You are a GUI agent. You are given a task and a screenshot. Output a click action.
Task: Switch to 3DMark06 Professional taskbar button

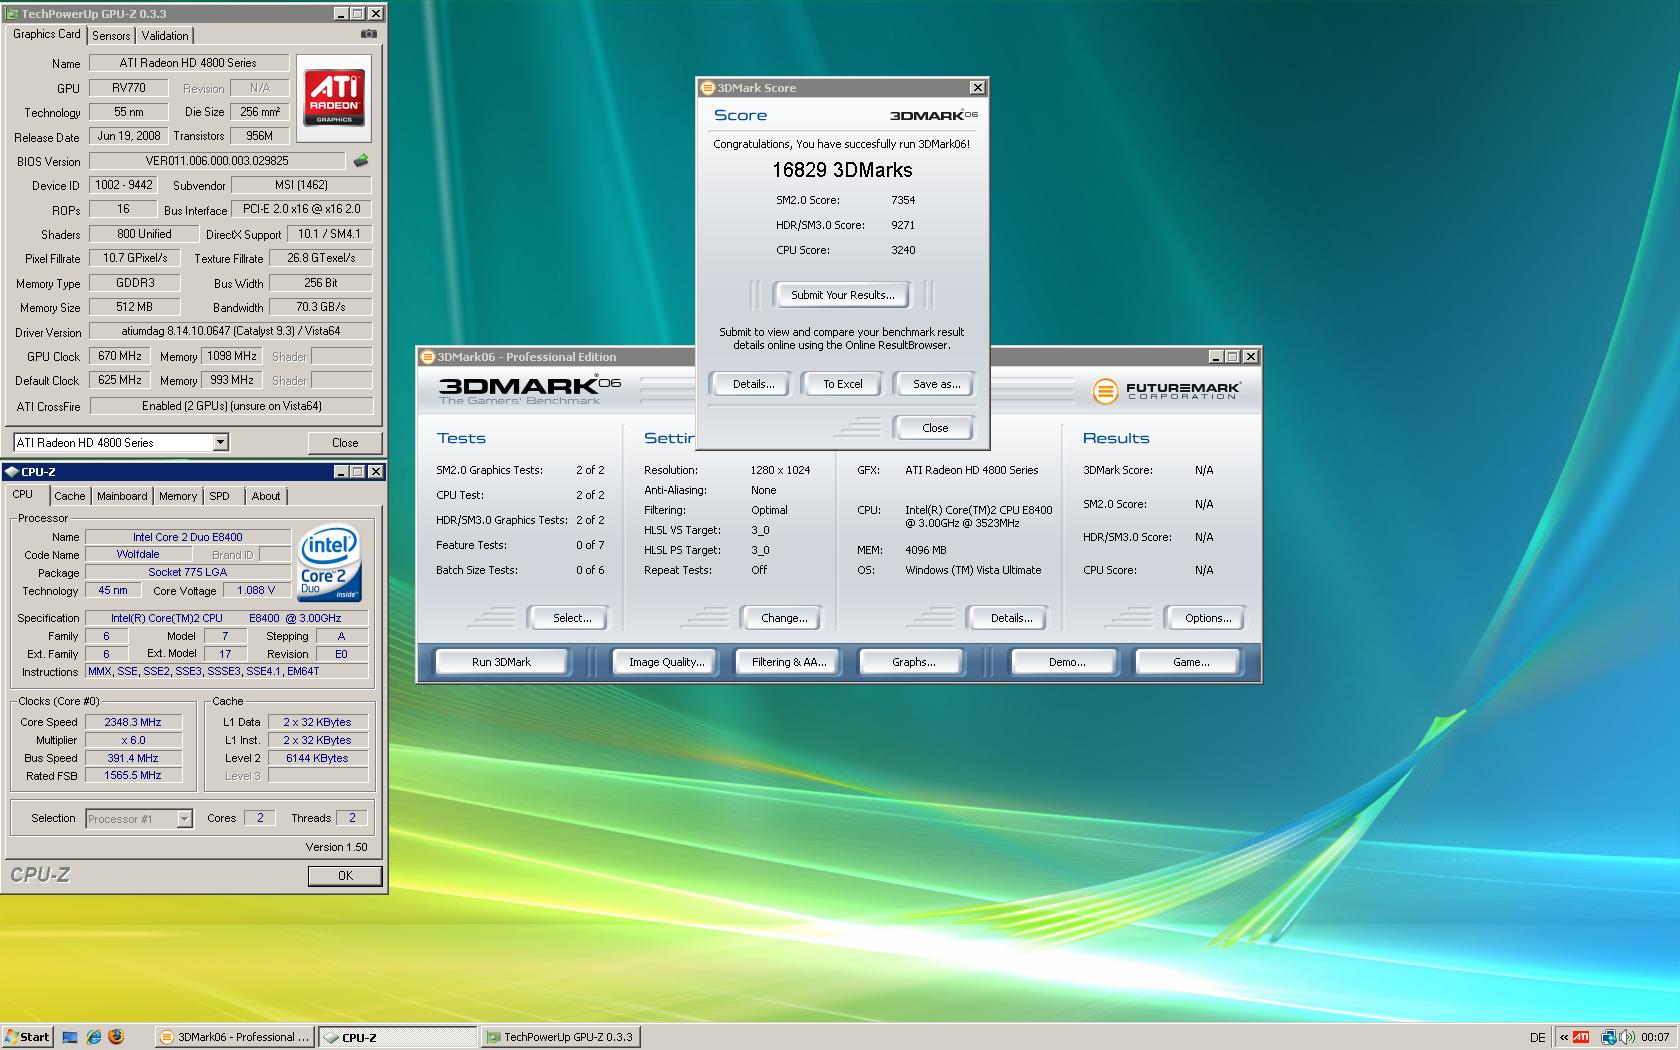point(235,1037)
